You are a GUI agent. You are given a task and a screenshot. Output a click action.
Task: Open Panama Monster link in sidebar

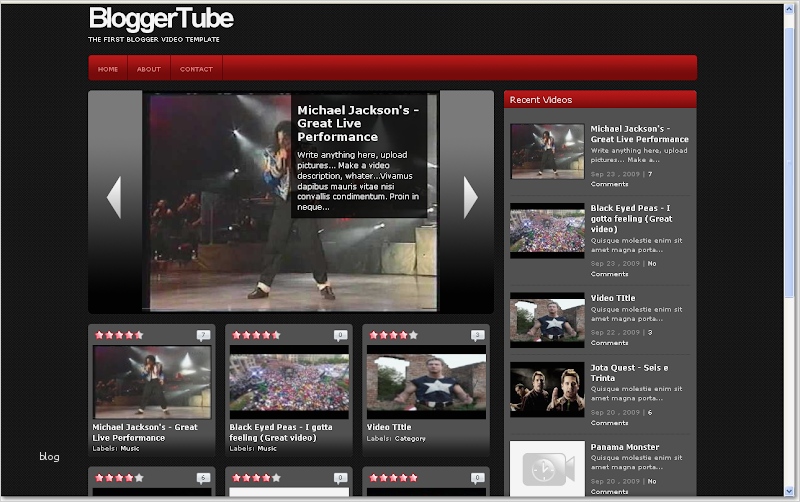tap(625, 447)
